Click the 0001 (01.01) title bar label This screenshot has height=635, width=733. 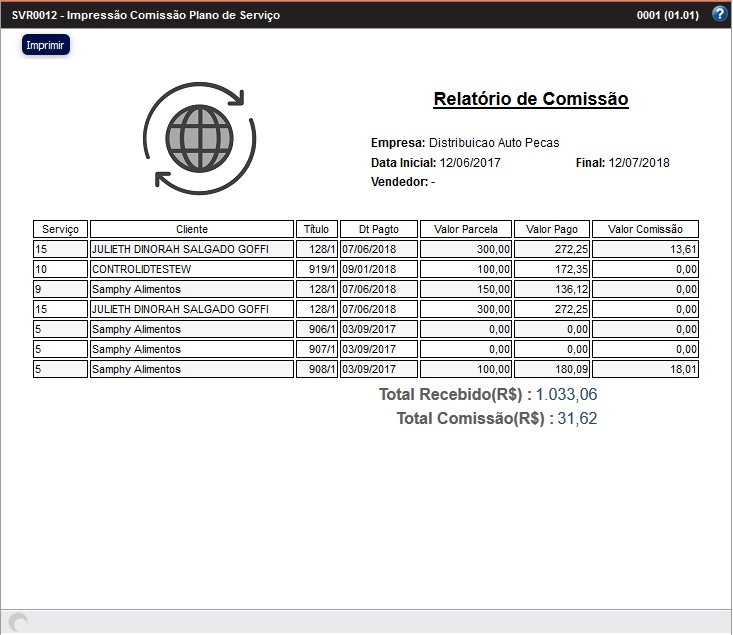[668, 16]
